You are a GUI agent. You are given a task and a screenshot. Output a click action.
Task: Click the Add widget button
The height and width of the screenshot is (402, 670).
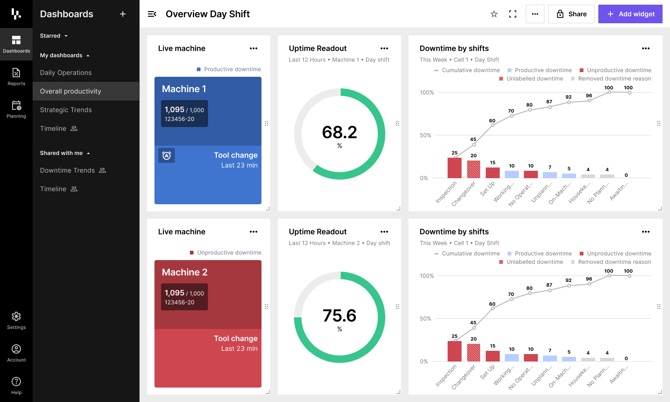[x=630, y=14]
